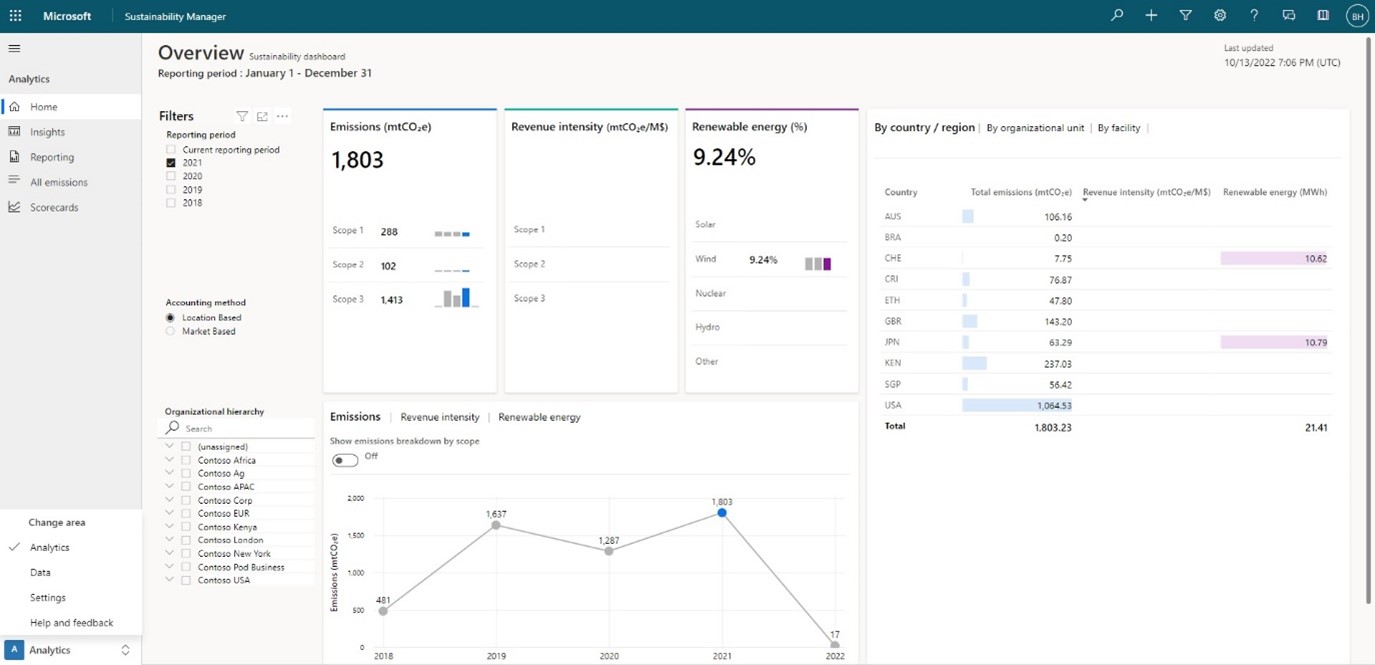Click the Scorecards icon in the sidebar

(14, 207)
